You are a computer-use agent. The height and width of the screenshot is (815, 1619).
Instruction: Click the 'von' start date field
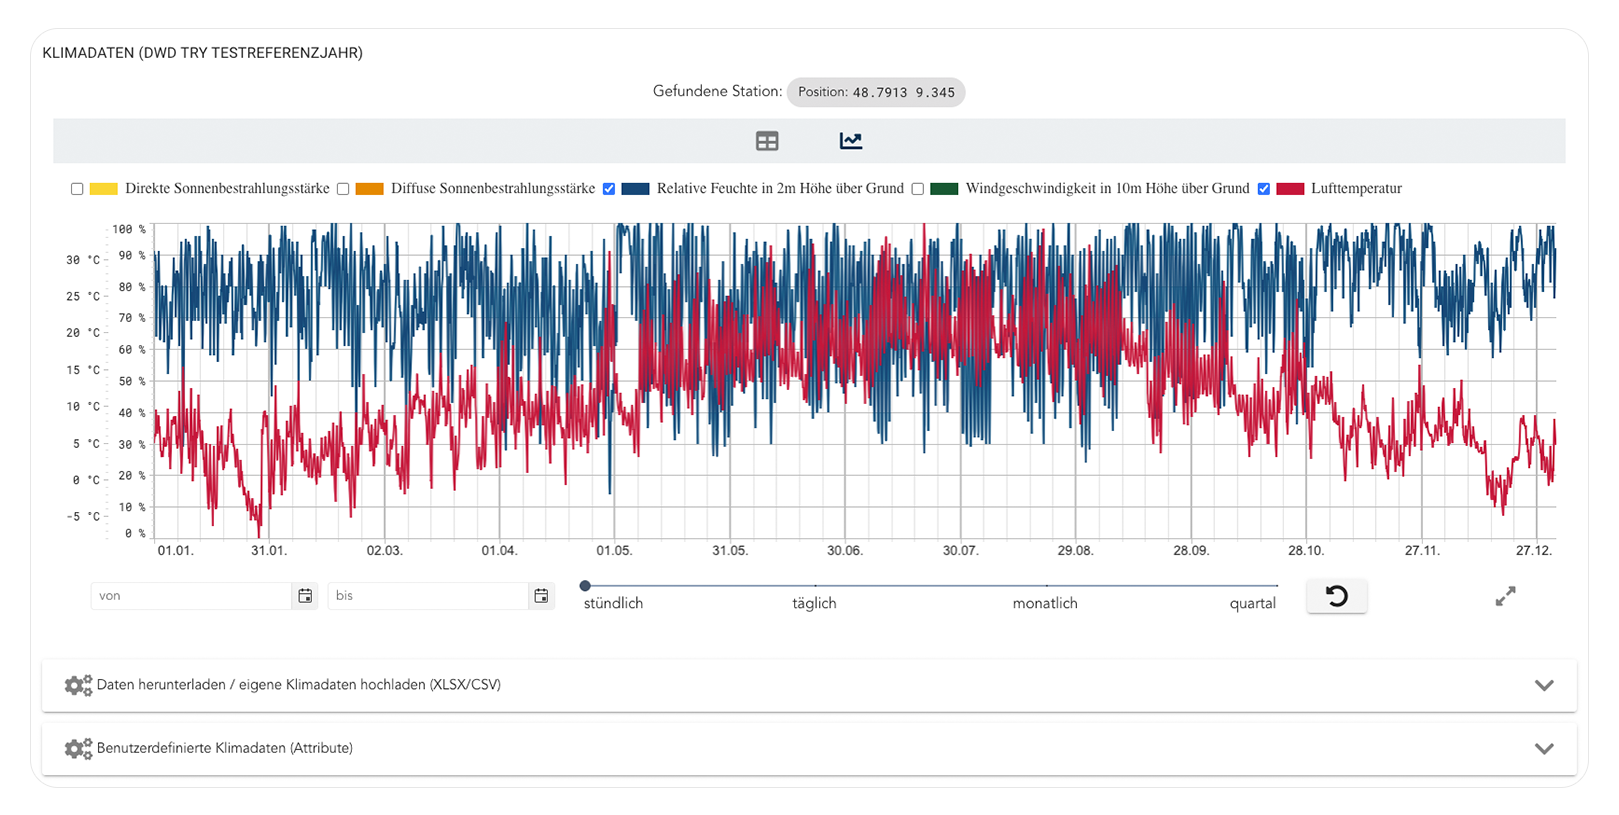coord(190,596)
